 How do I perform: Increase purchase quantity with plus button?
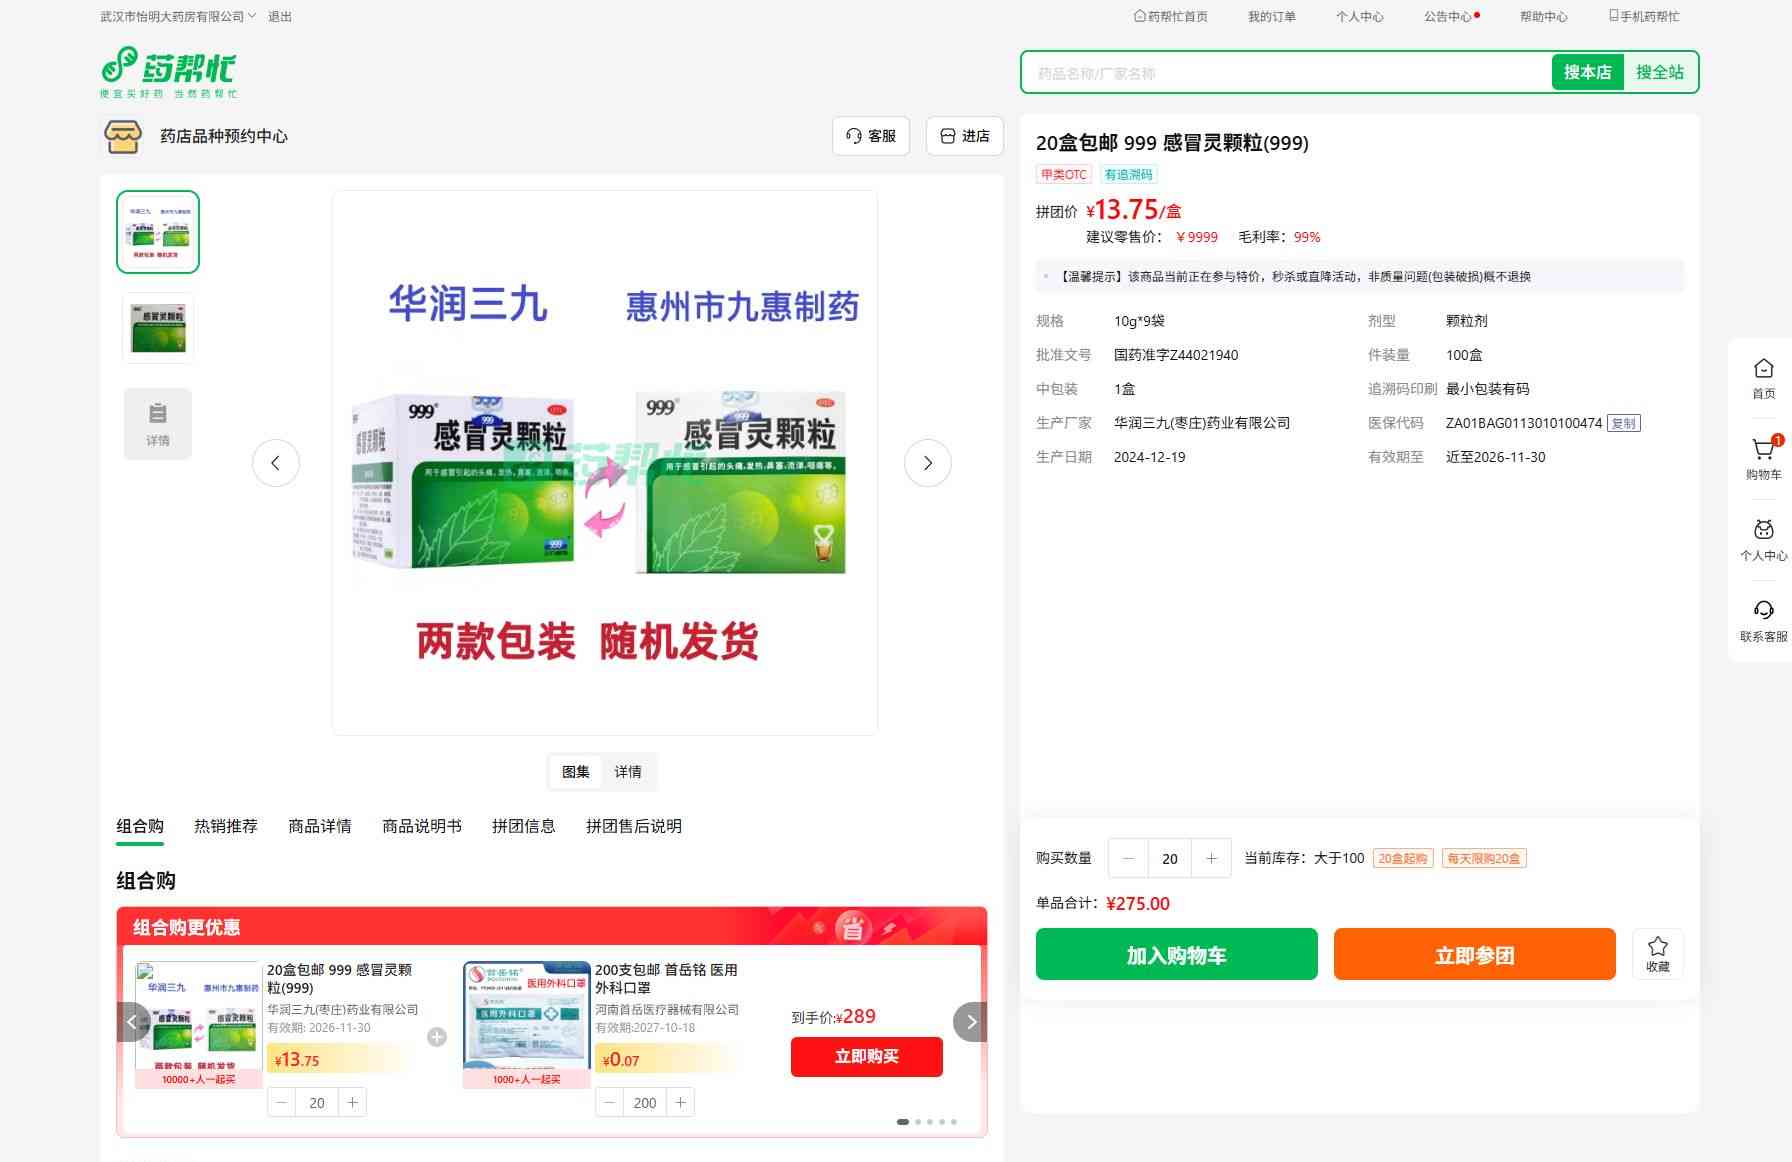click(x=1211, y=859)
